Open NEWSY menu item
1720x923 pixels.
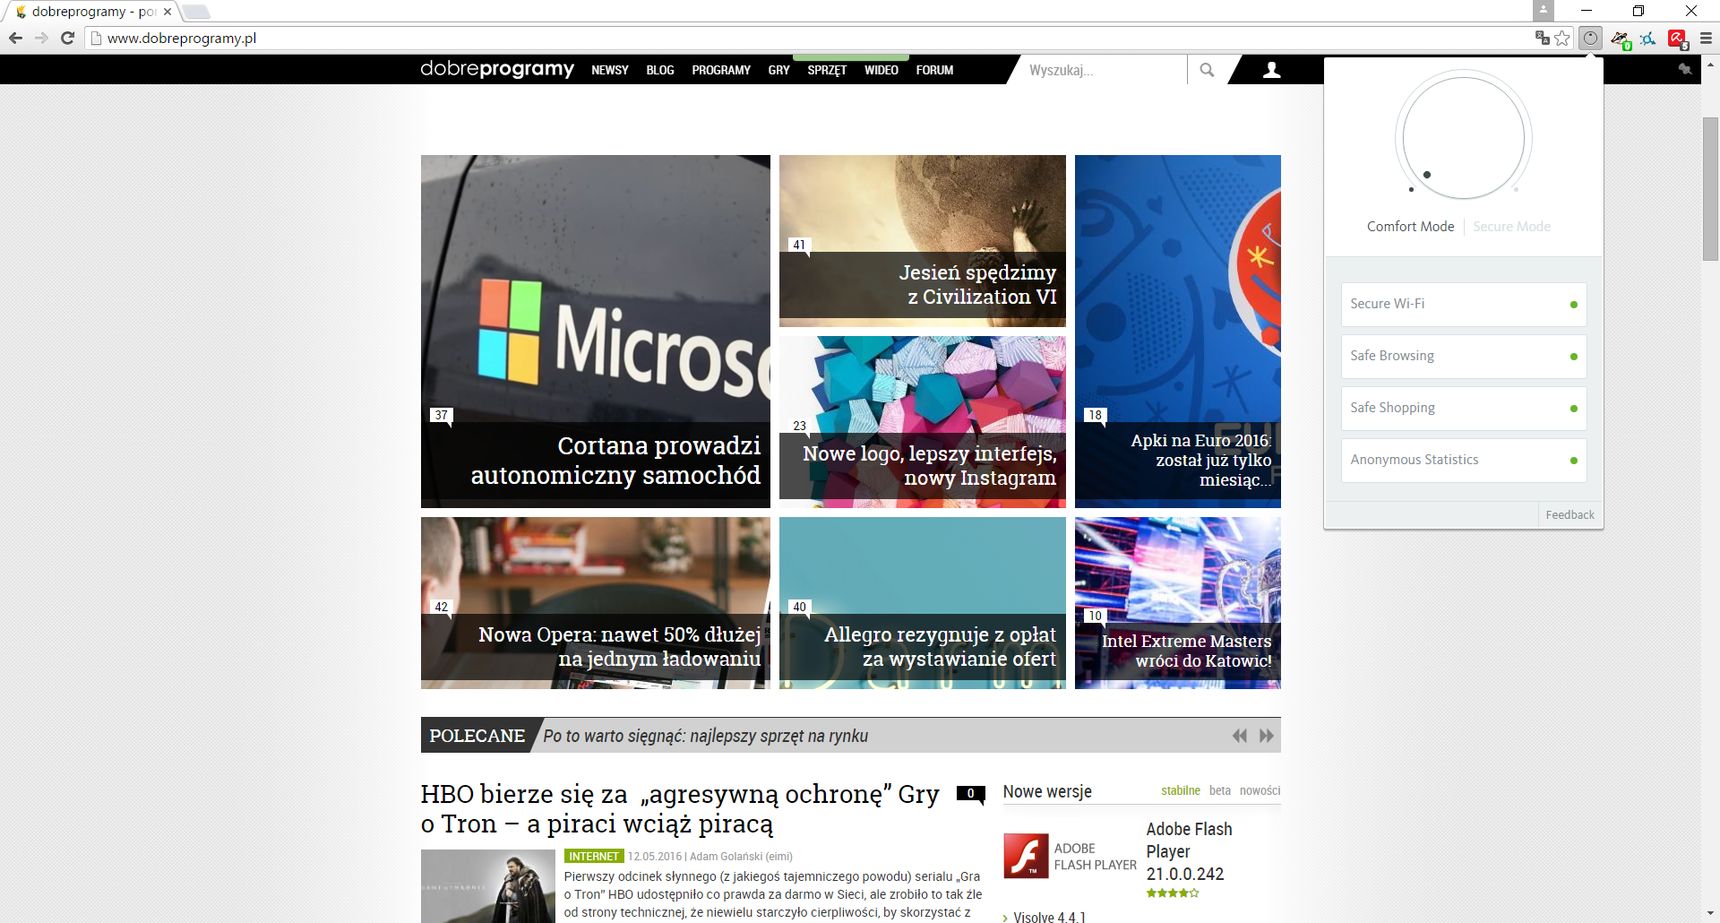click(x=609, y=70)
